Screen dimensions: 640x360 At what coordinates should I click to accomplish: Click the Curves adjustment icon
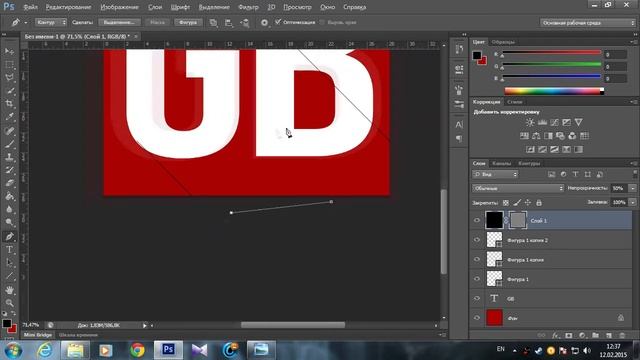(x=554, y=122)
